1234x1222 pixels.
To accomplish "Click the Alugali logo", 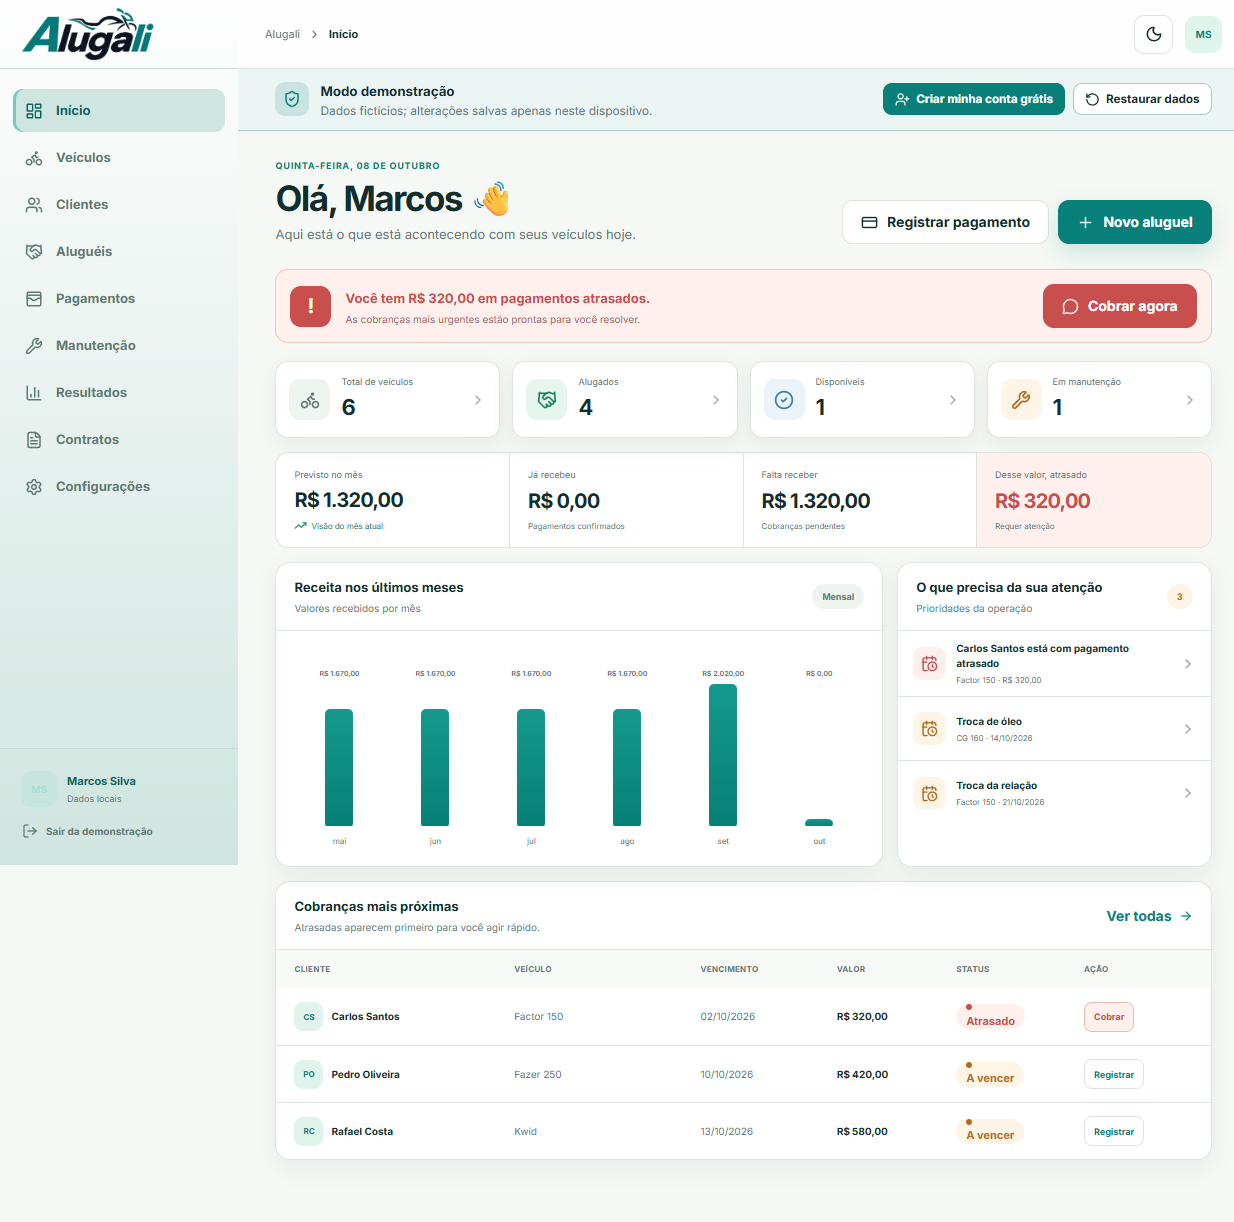I will coord(88,34).
